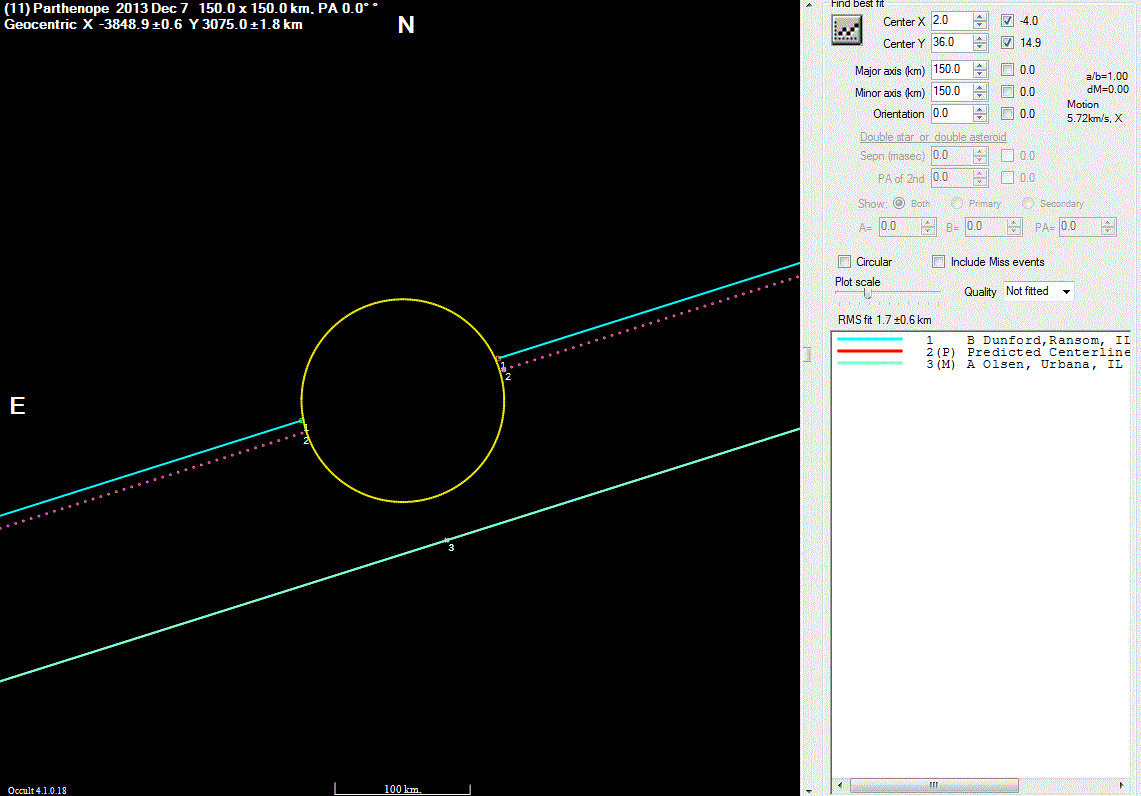
Task: Select the Both show radio button
Action: pyautogui.click(x=899, y=203)
